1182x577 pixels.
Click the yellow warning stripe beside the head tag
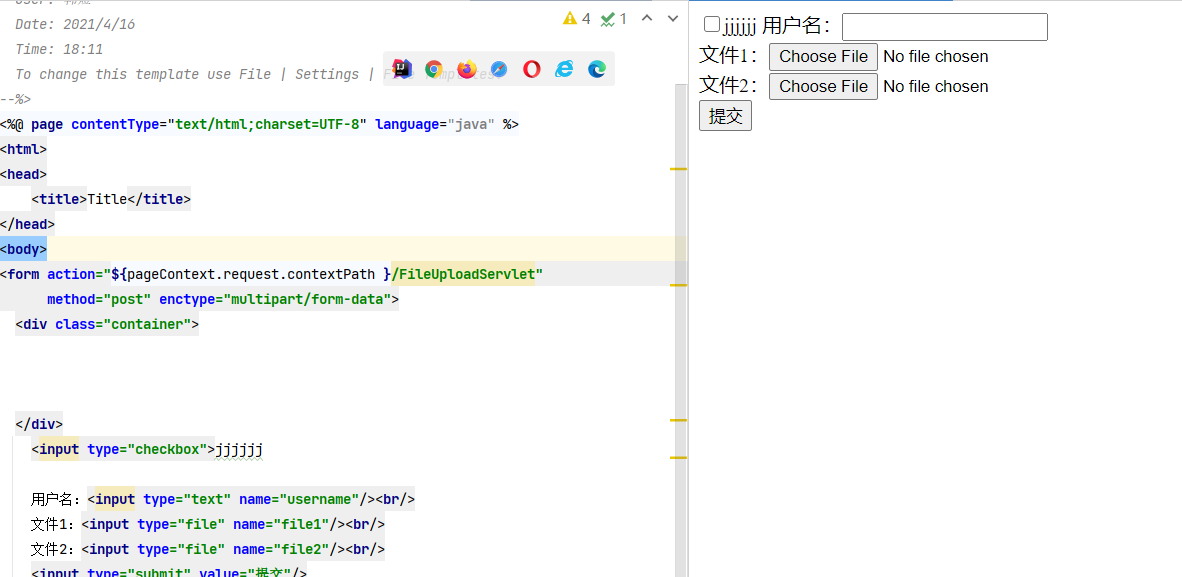[678, 169]
